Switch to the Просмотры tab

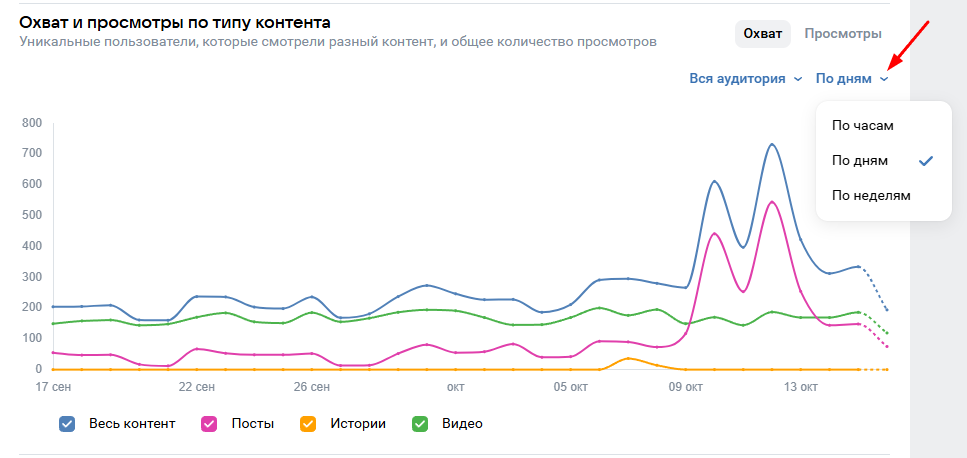tap(843, 34)
